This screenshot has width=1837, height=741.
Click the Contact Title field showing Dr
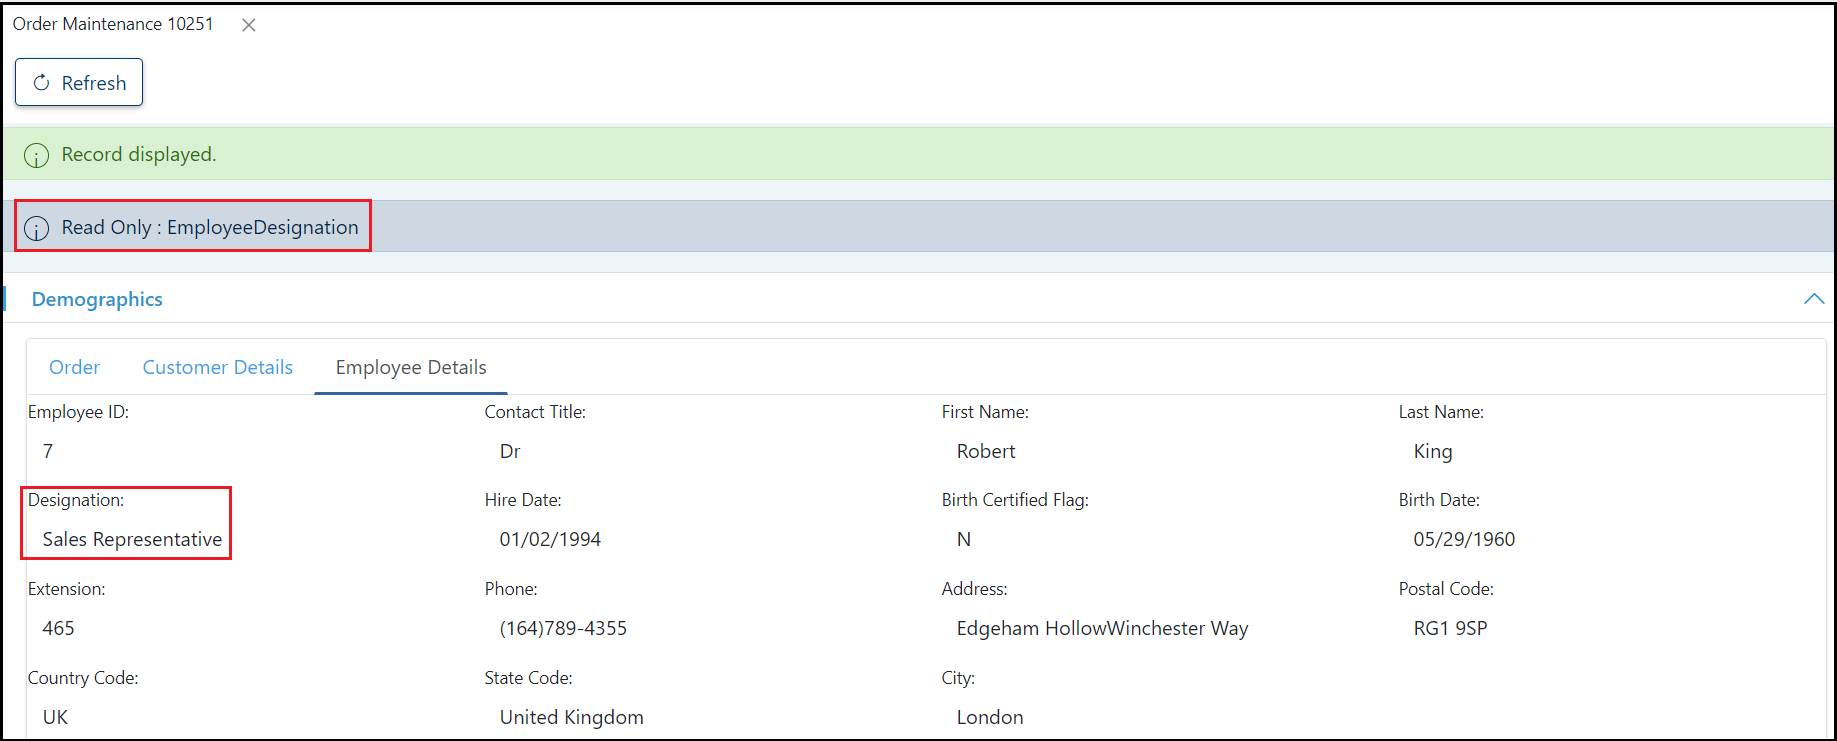[510, 451]
